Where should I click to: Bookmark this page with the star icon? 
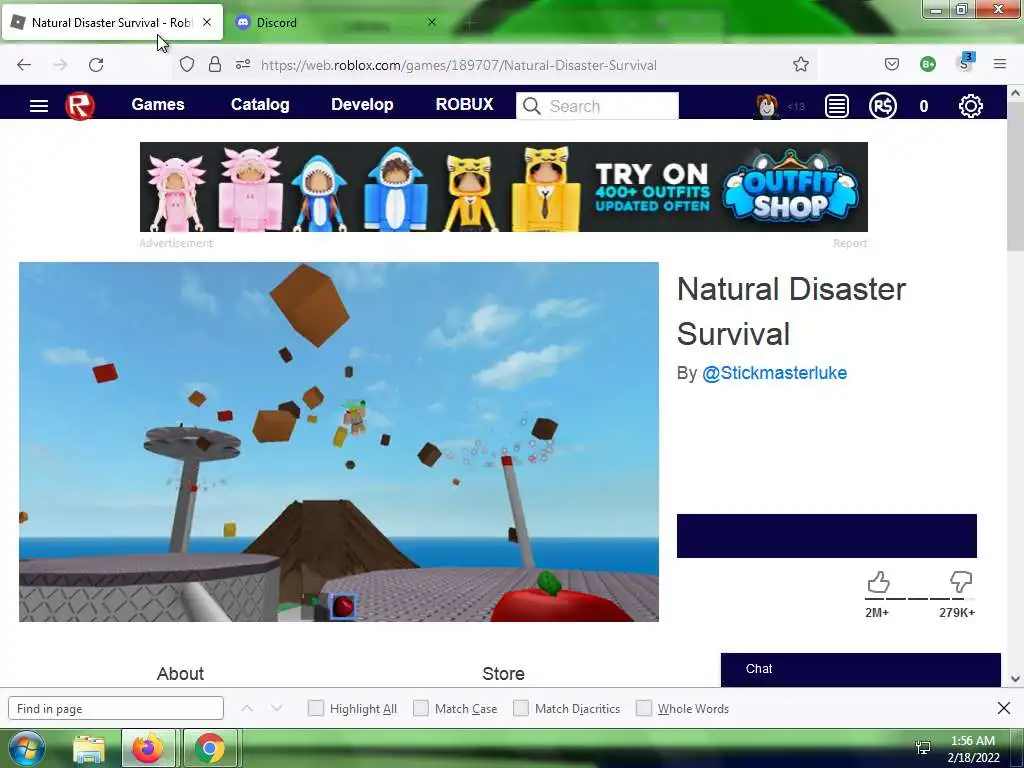click(x=801, y=64)
